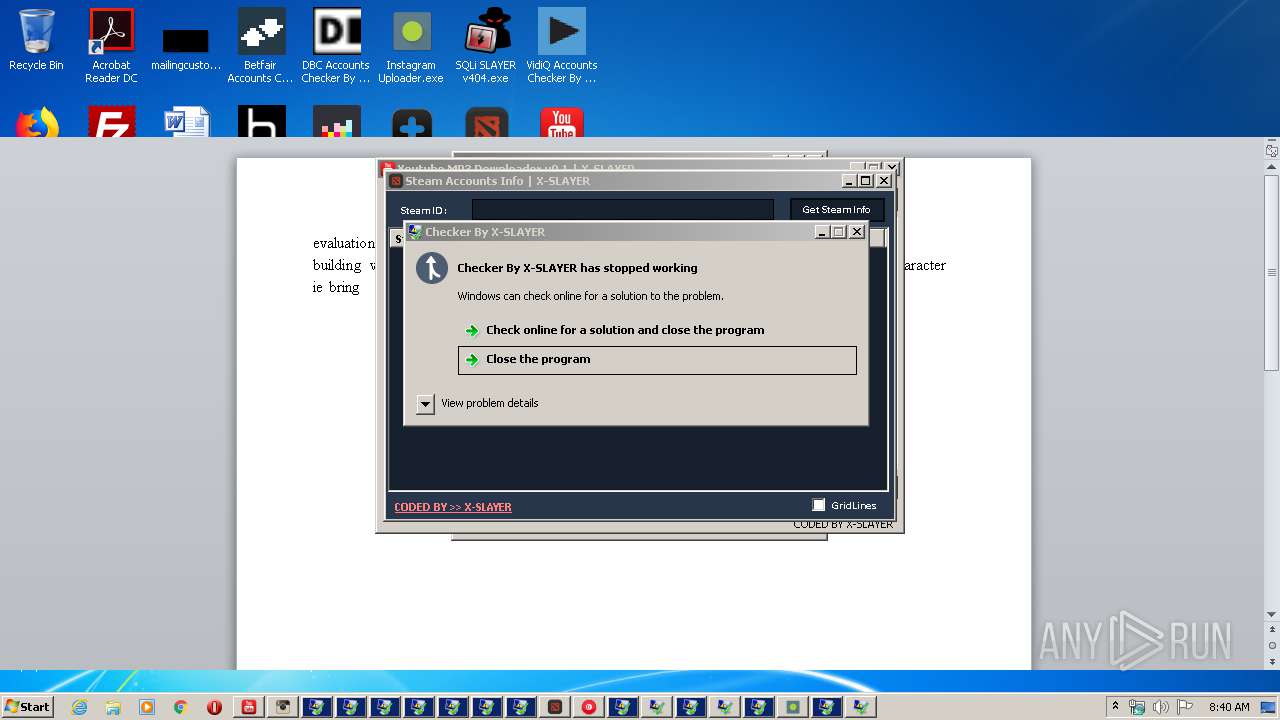Open the mailingcusto… desktop file
This screenshot has height=720, width=1280.
click(186, 47)
